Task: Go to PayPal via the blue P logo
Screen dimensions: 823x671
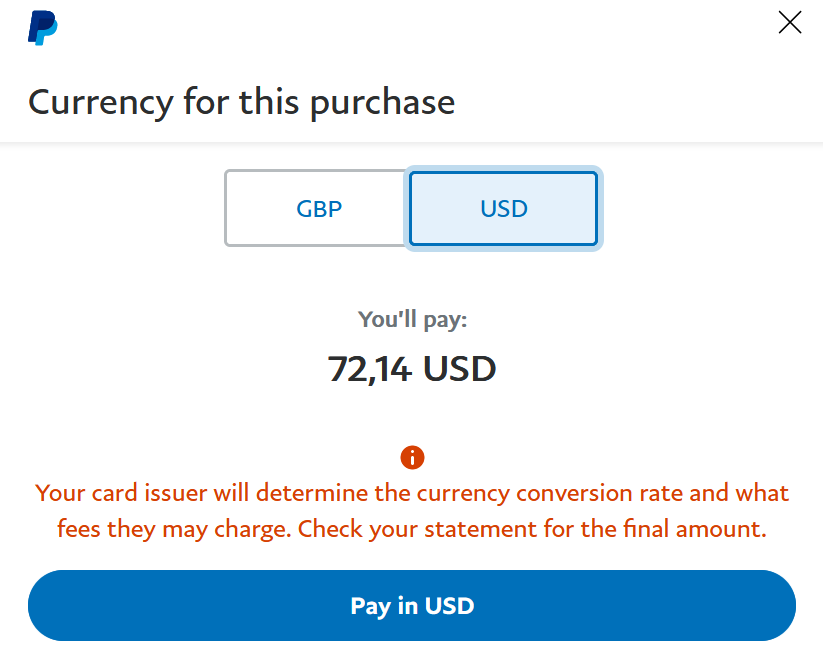Action: 43,28
